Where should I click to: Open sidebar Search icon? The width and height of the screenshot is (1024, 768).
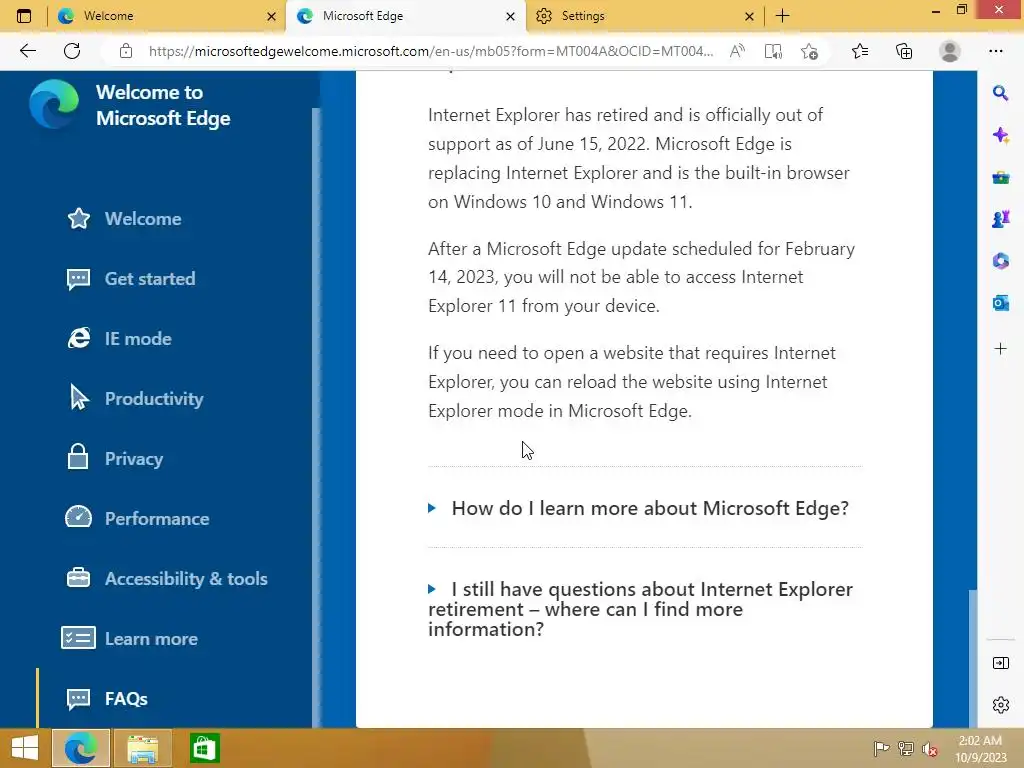[1000, 93]
